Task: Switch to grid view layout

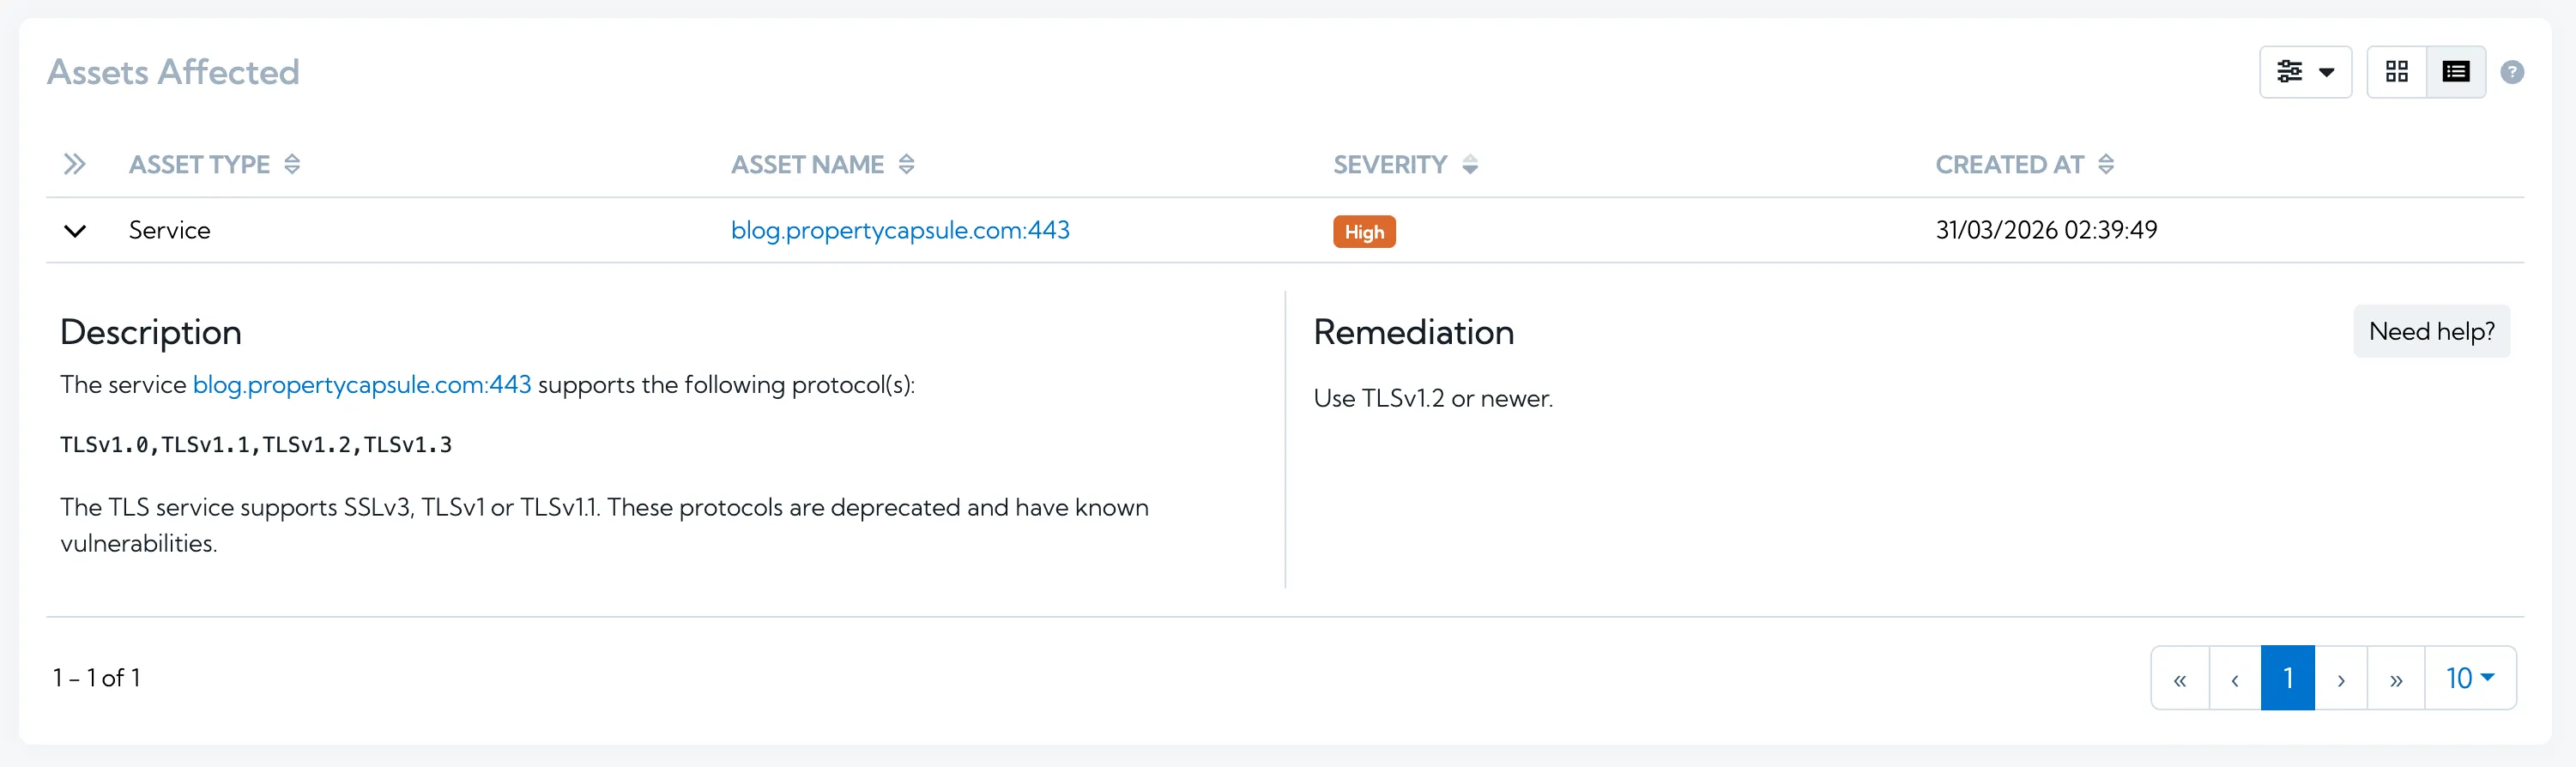Action: [x=2396, y=71]
